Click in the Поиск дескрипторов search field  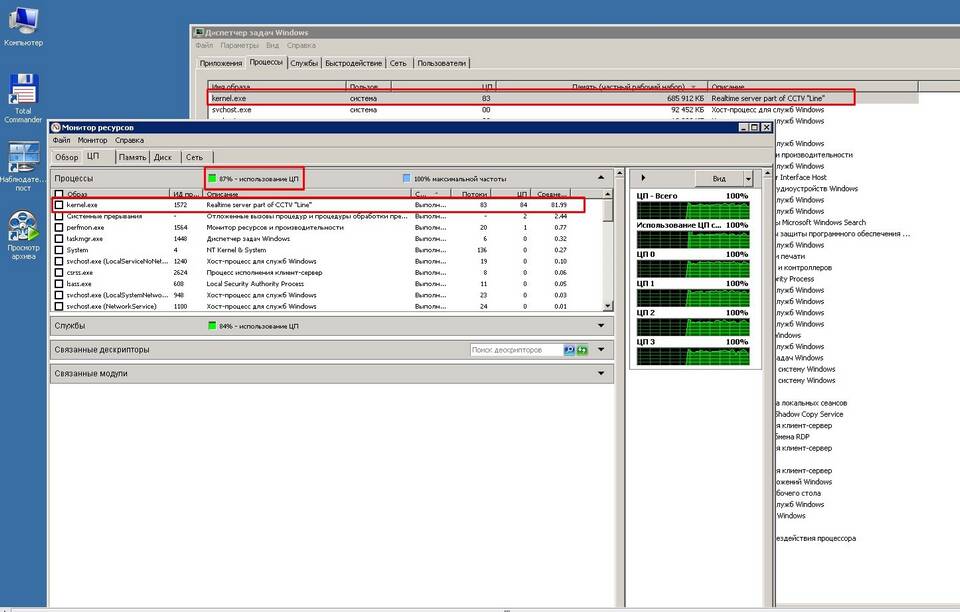point(515,350)
